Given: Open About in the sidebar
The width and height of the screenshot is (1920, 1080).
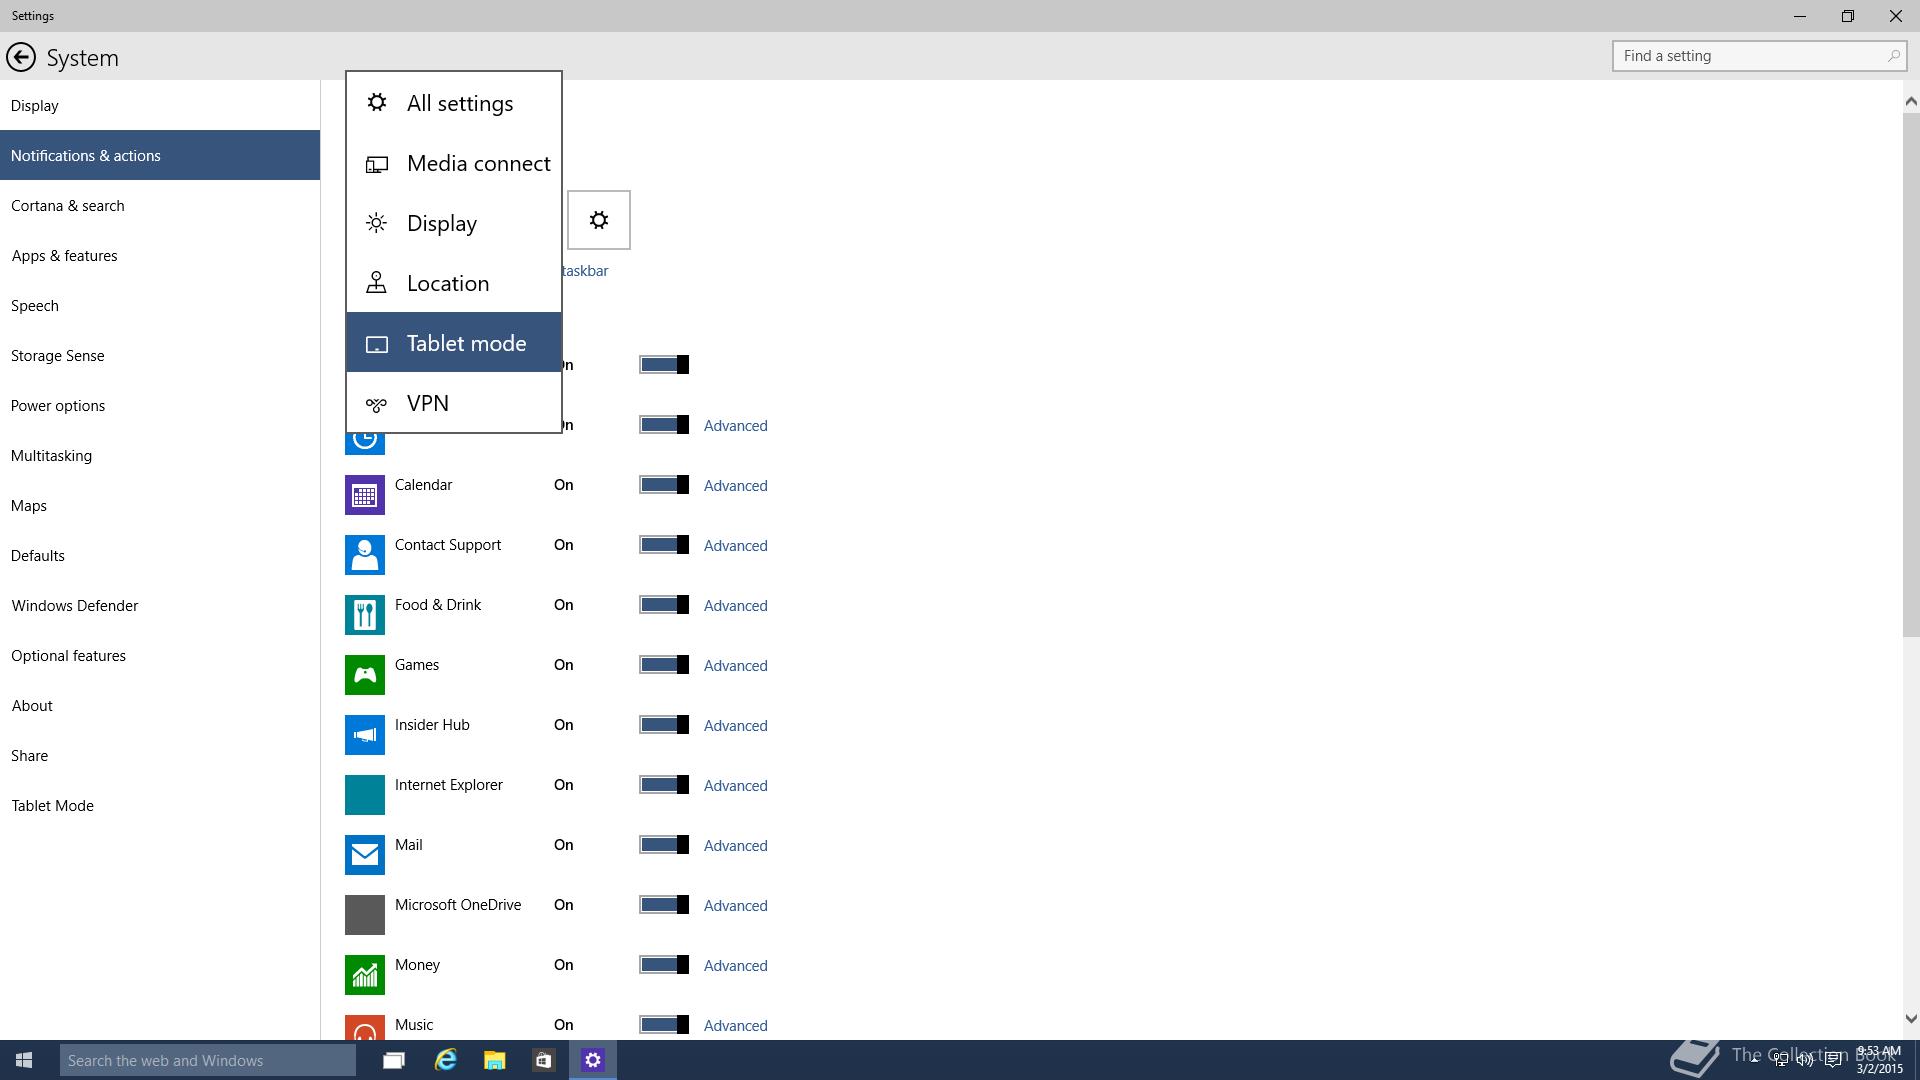Looking at the screenshot, I should coord(160,705).
